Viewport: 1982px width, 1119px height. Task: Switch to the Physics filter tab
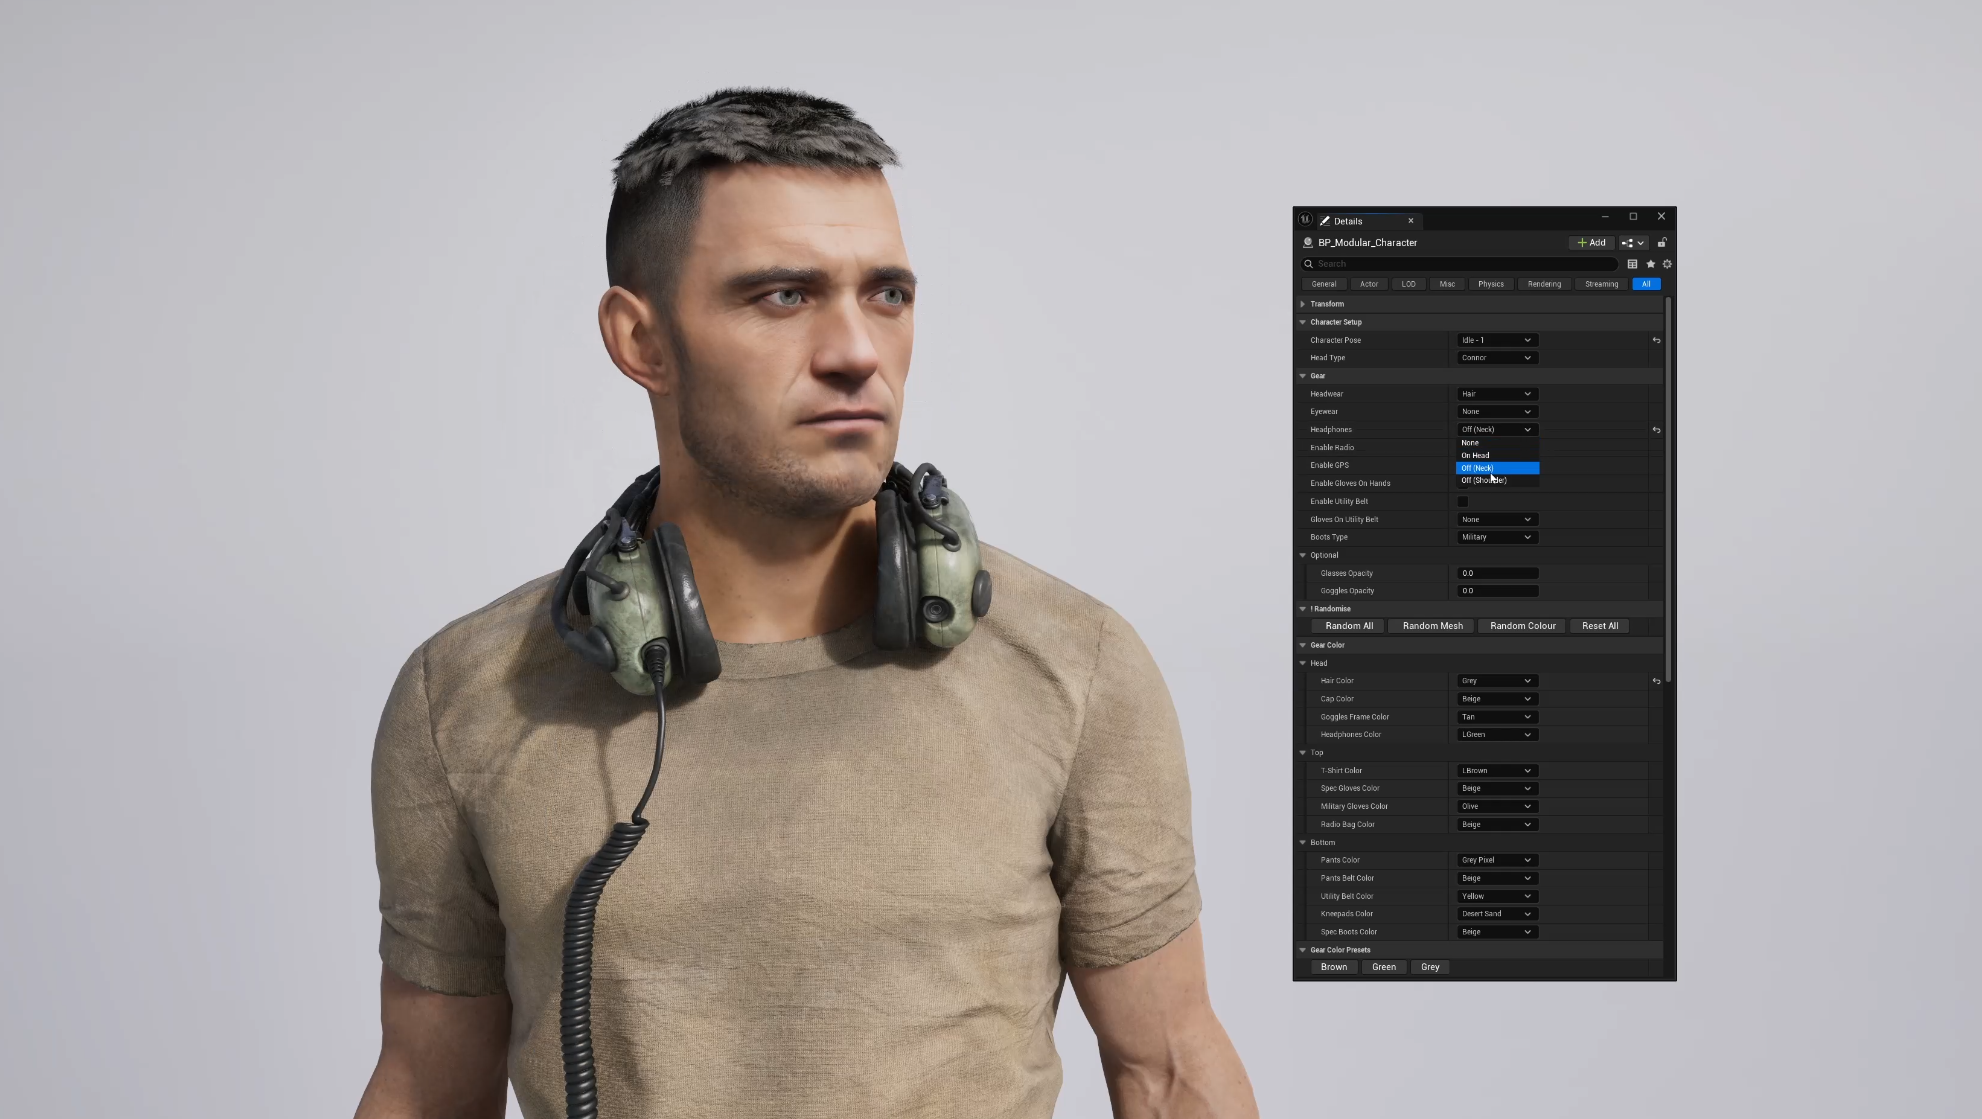(x=1490, y=284)
